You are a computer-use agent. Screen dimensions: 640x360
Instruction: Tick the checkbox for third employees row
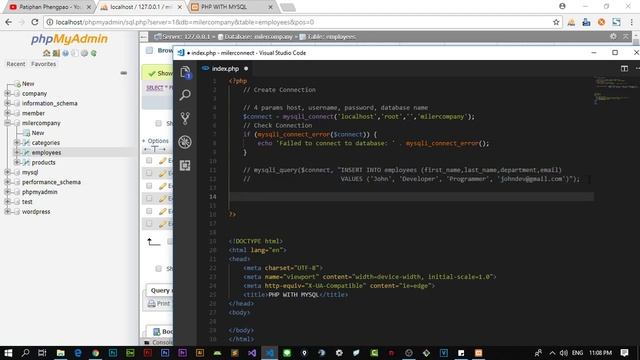click(x=149, y=186)
